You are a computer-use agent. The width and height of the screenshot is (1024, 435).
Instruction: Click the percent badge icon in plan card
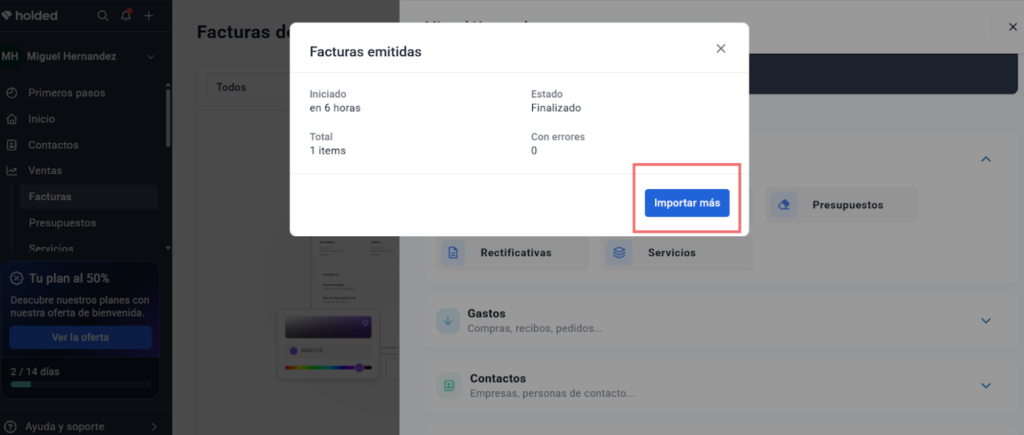click(17, 278)
